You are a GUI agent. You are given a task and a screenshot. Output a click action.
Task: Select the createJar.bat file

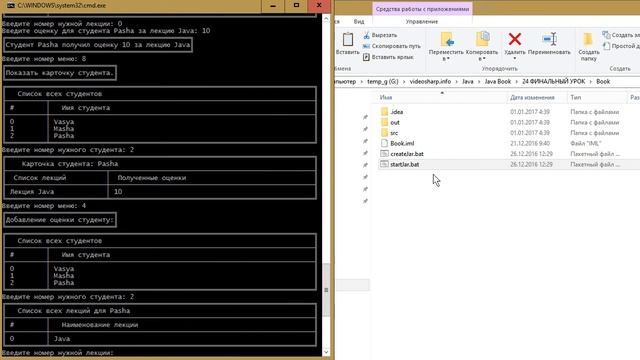[x=407, y=154]
